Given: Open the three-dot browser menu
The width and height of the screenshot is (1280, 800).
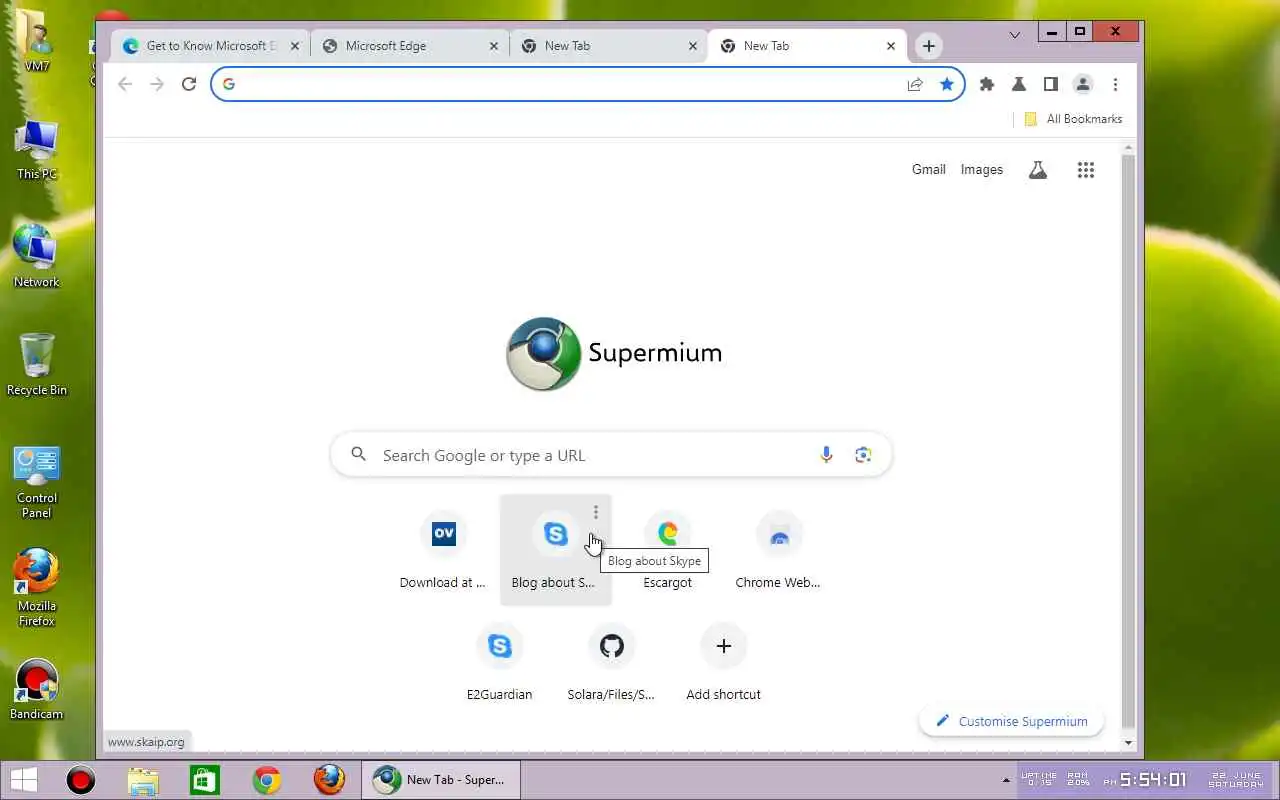Looking at the screenshot, I should coord(1115,84).
